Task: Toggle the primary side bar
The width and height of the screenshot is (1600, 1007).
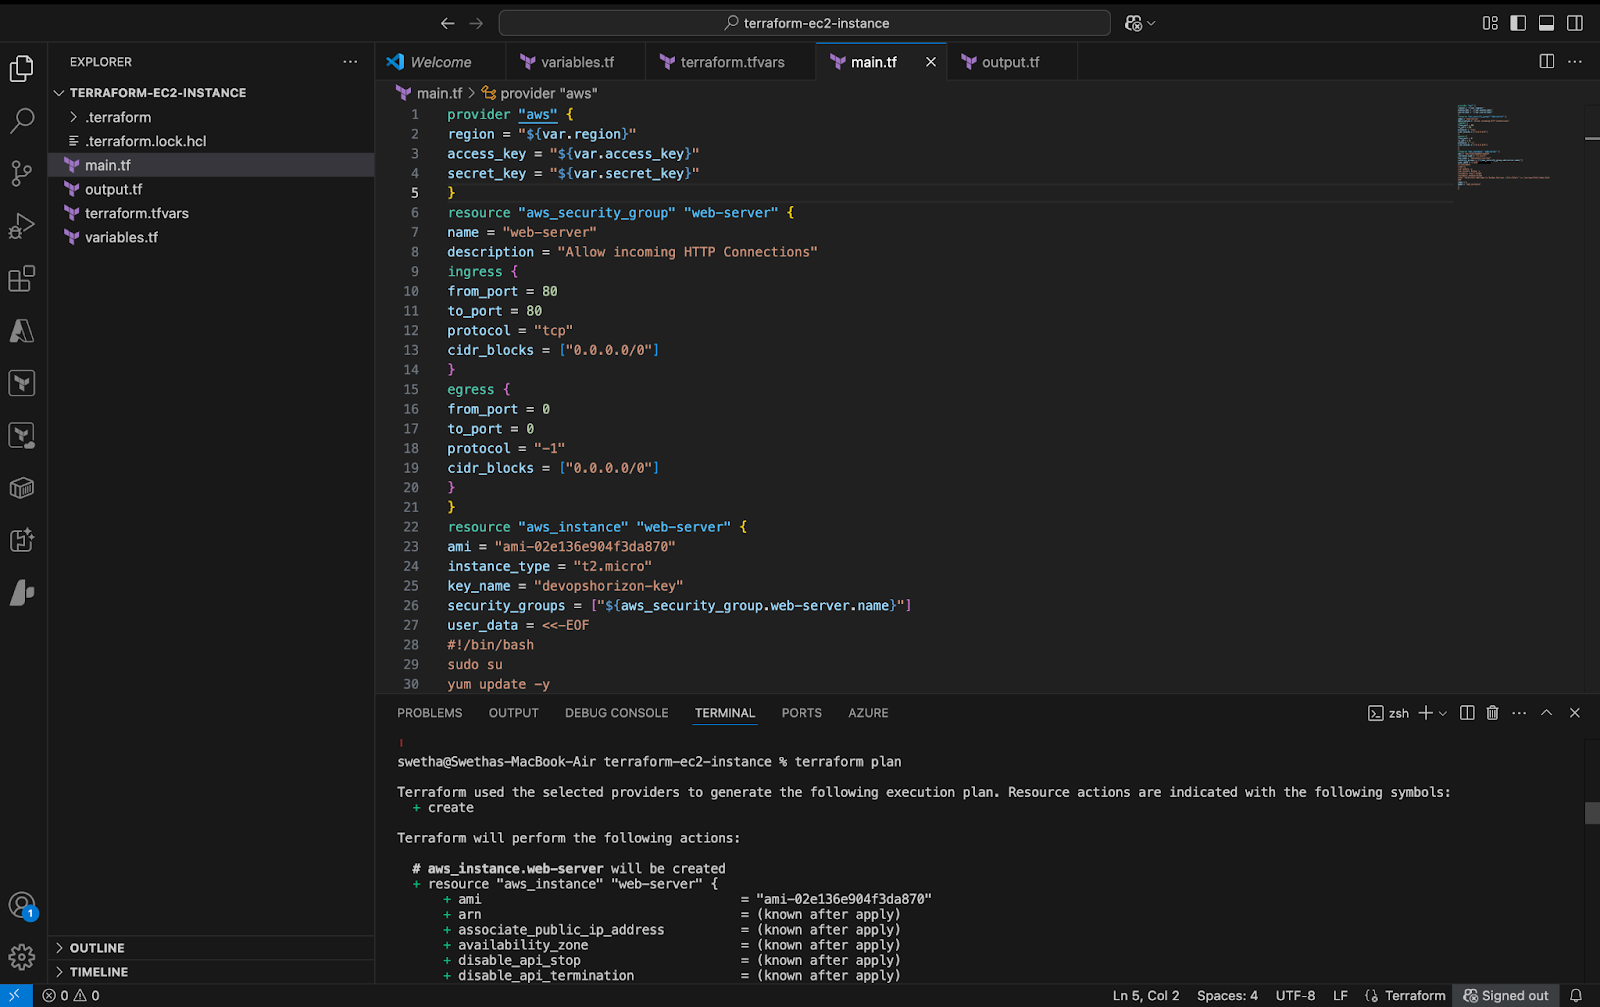Action: (1518, 23)
